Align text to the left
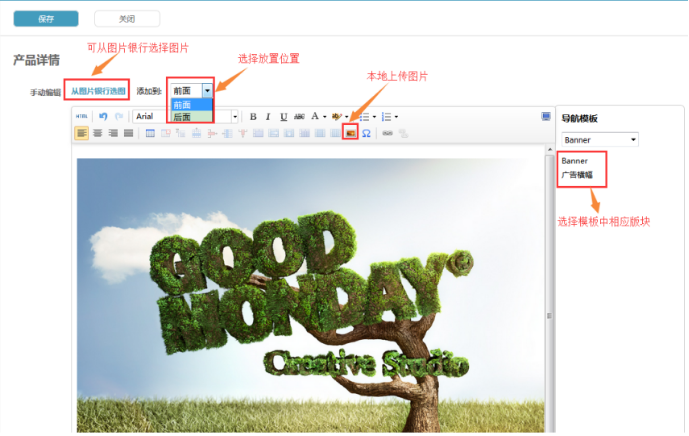Viewport: 689px width, 436px height. [x=82, y=133]
